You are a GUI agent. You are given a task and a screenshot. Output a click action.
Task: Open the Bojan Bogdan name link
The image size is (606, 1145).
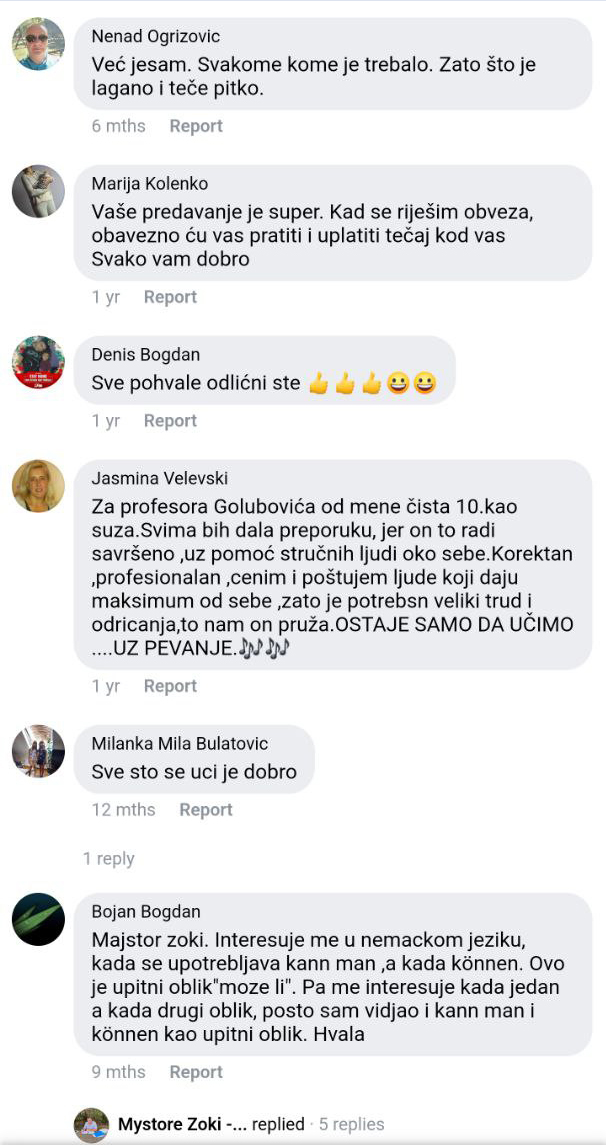coord(146,911)
